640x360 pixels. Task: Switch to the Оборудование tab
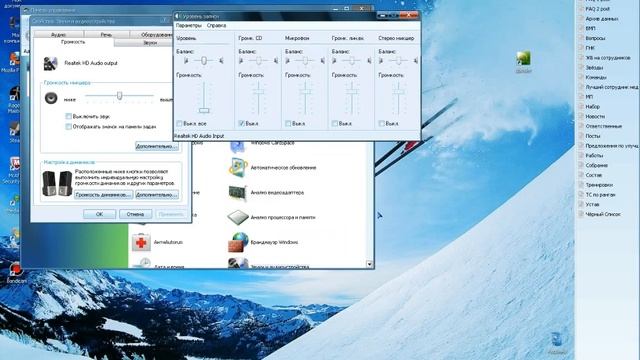point(152,34)
